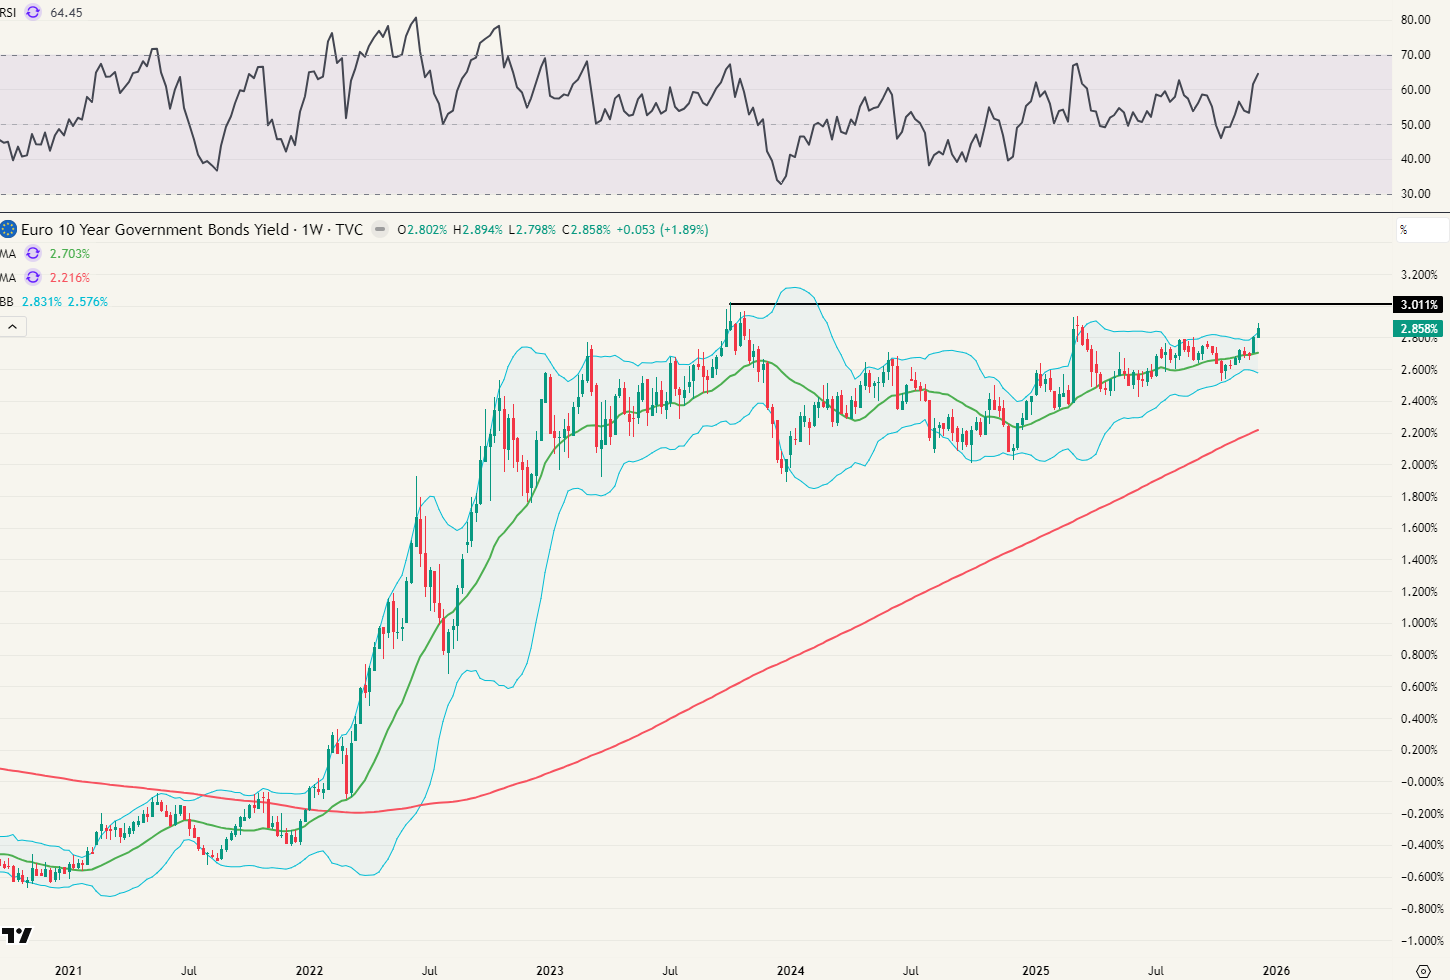Click the RSI indicator refresh icon

point(33,13)
